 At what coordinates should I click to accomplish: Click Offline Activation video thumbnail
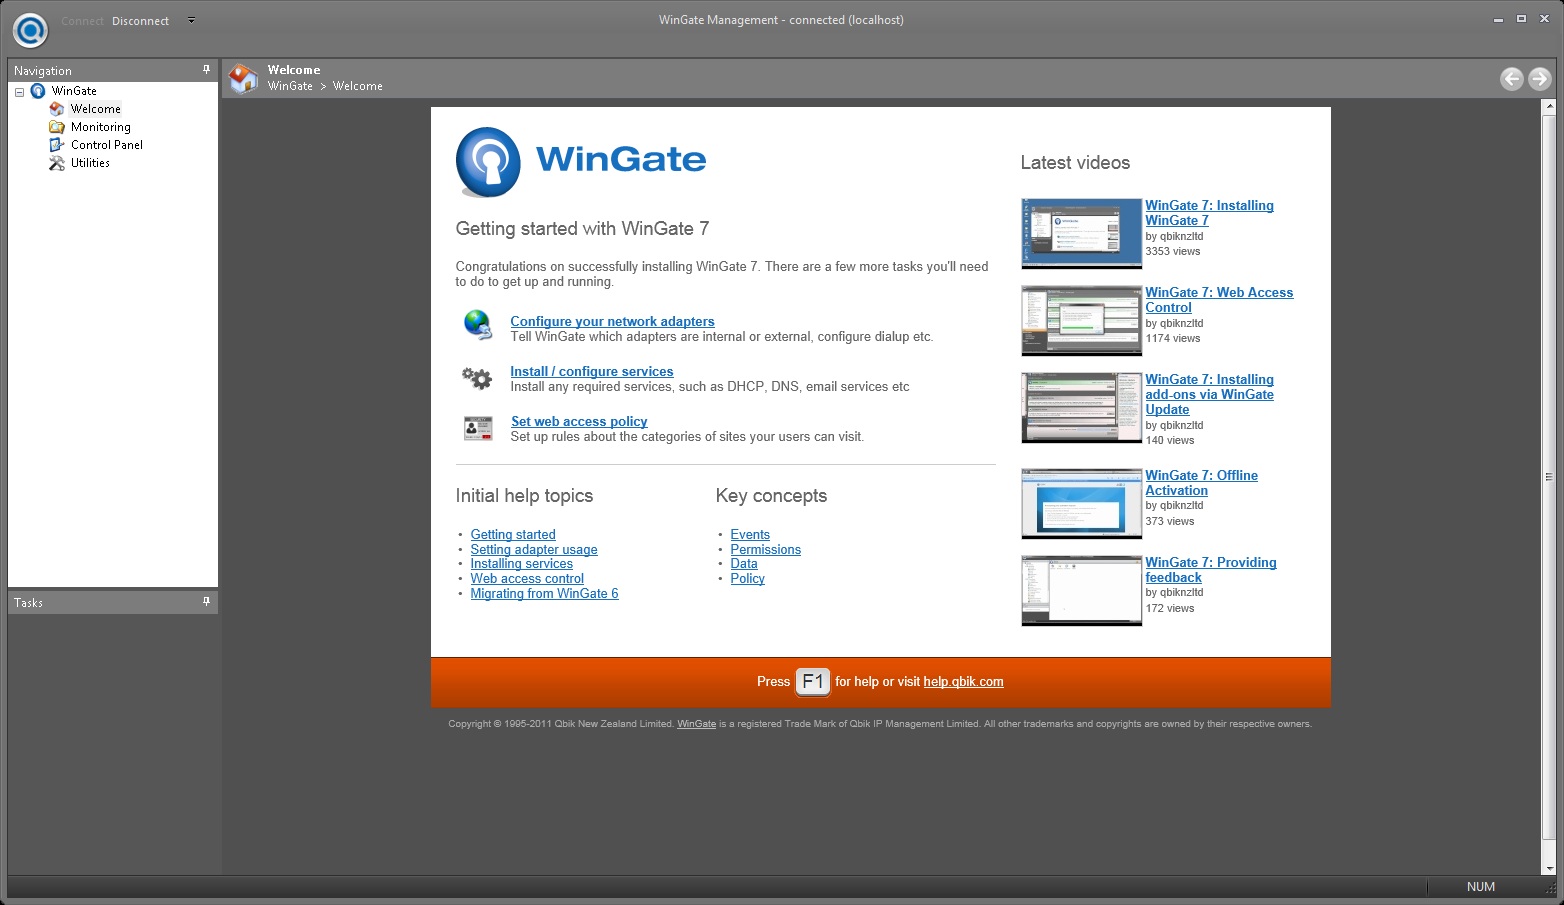coord(1081,503)
